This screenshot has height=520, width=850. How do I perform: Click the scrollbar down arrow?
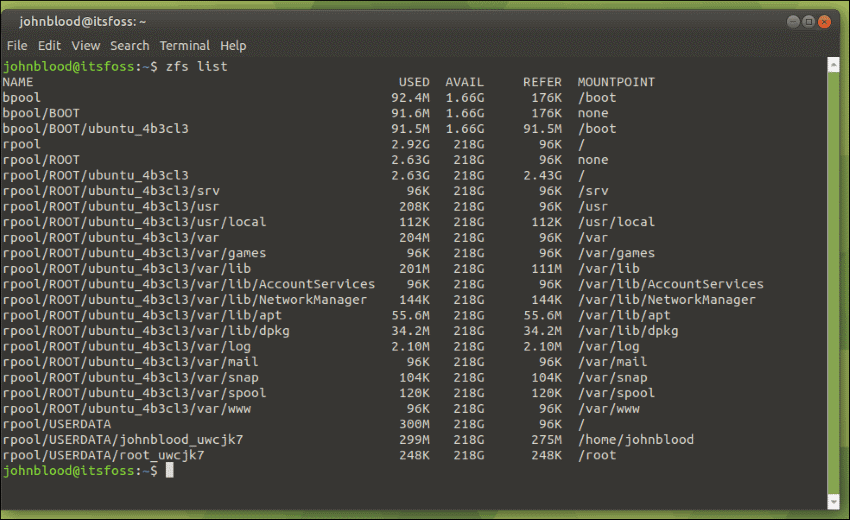tap(832, 500)
